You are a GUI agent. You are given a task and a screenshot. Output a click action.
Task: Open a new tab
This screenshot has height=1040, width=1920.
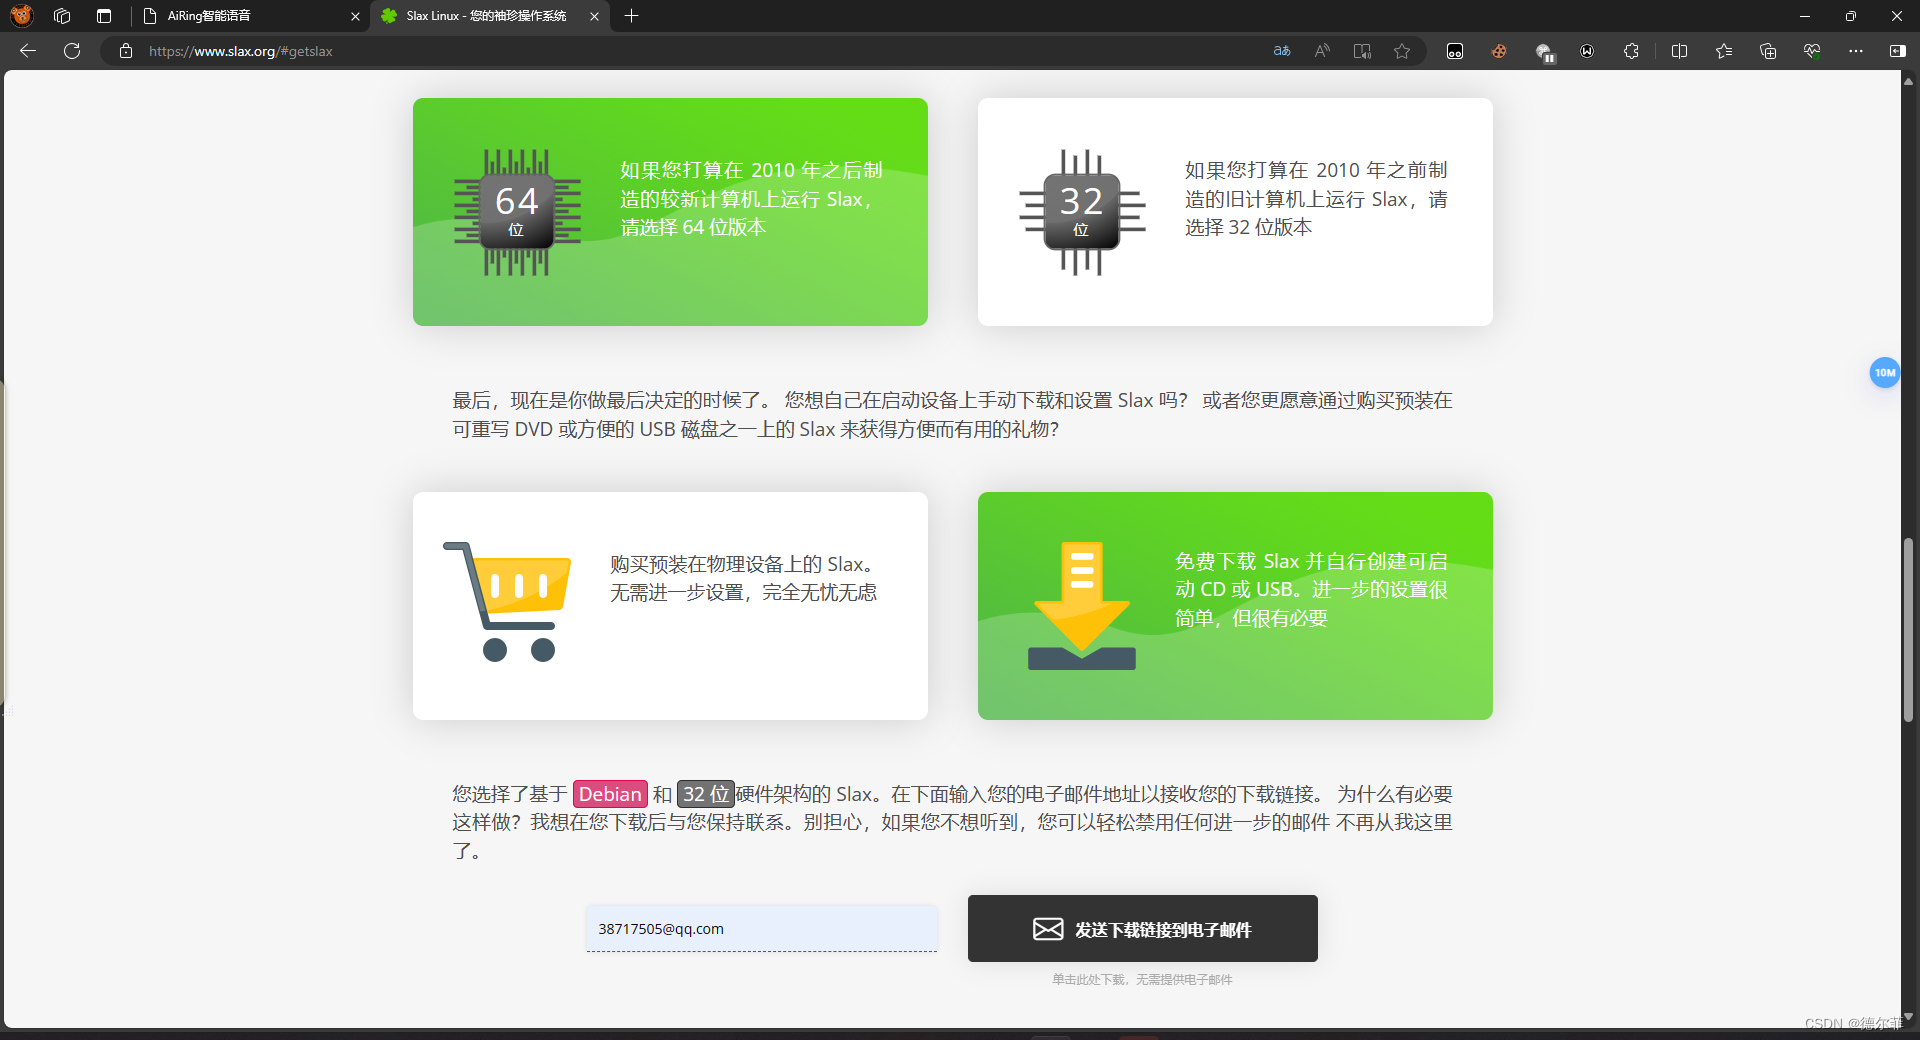[631, 16]
